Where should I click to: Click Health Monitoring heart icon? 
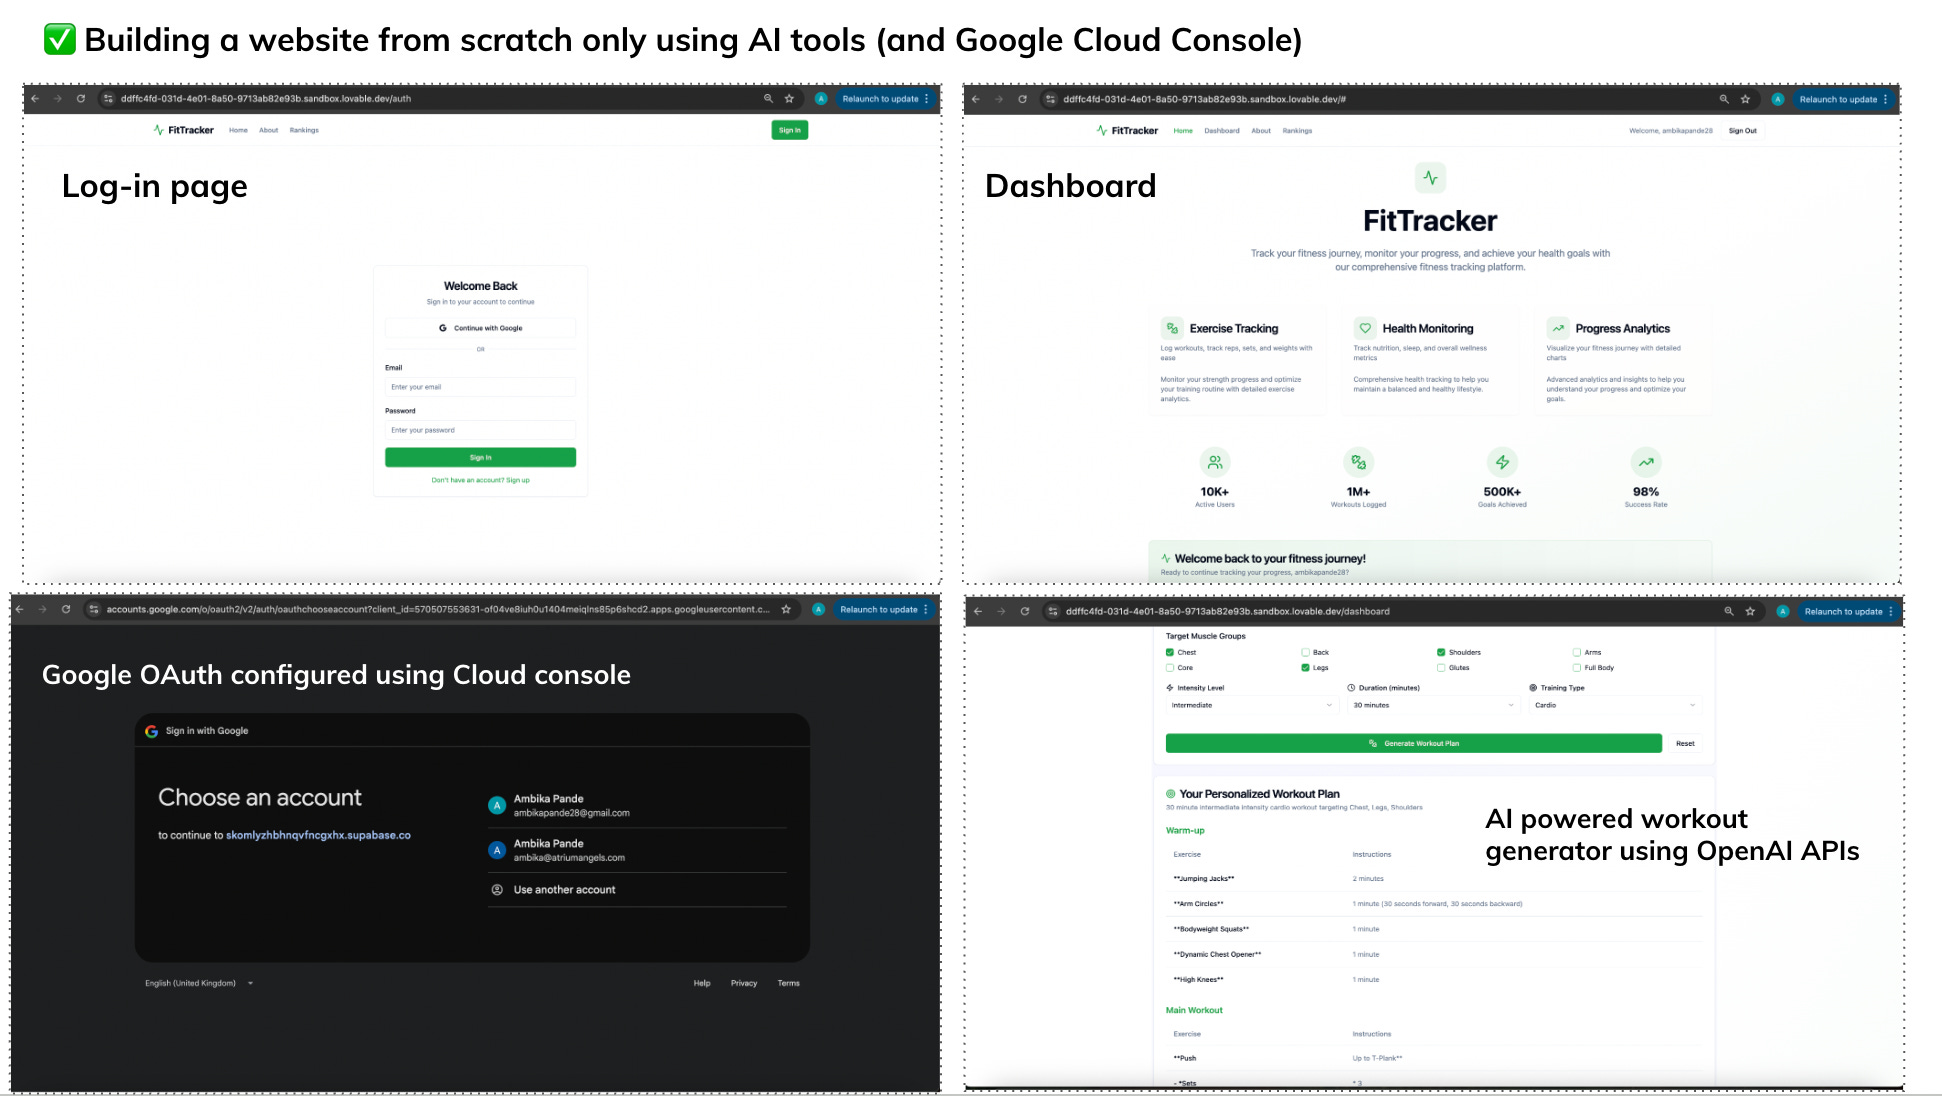[1365, 328]
